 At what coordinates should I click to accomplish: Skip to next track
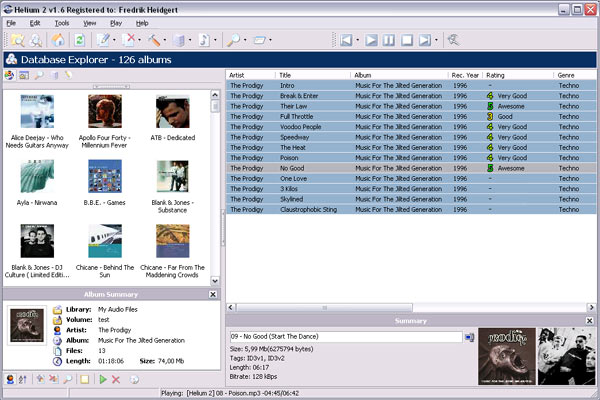(425, 40)
